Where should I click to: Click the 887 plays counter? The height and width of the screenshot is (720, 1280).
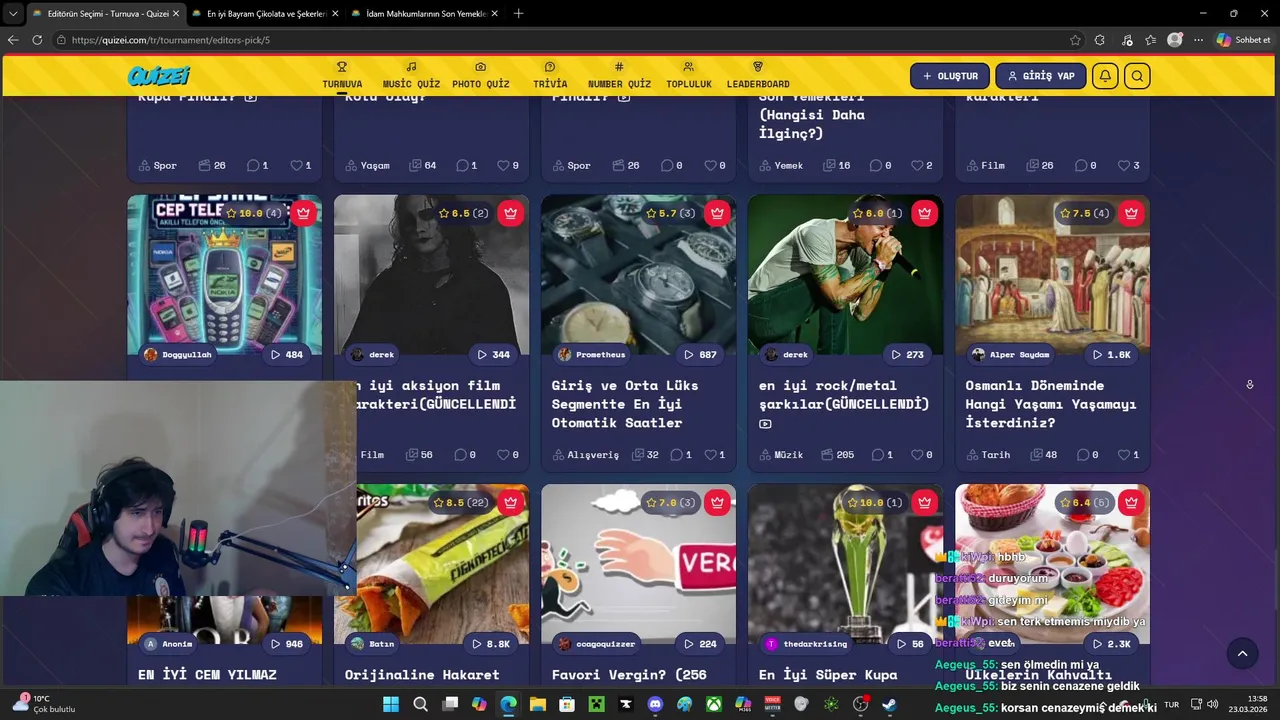pyautogui.click(x=698, y=355)
